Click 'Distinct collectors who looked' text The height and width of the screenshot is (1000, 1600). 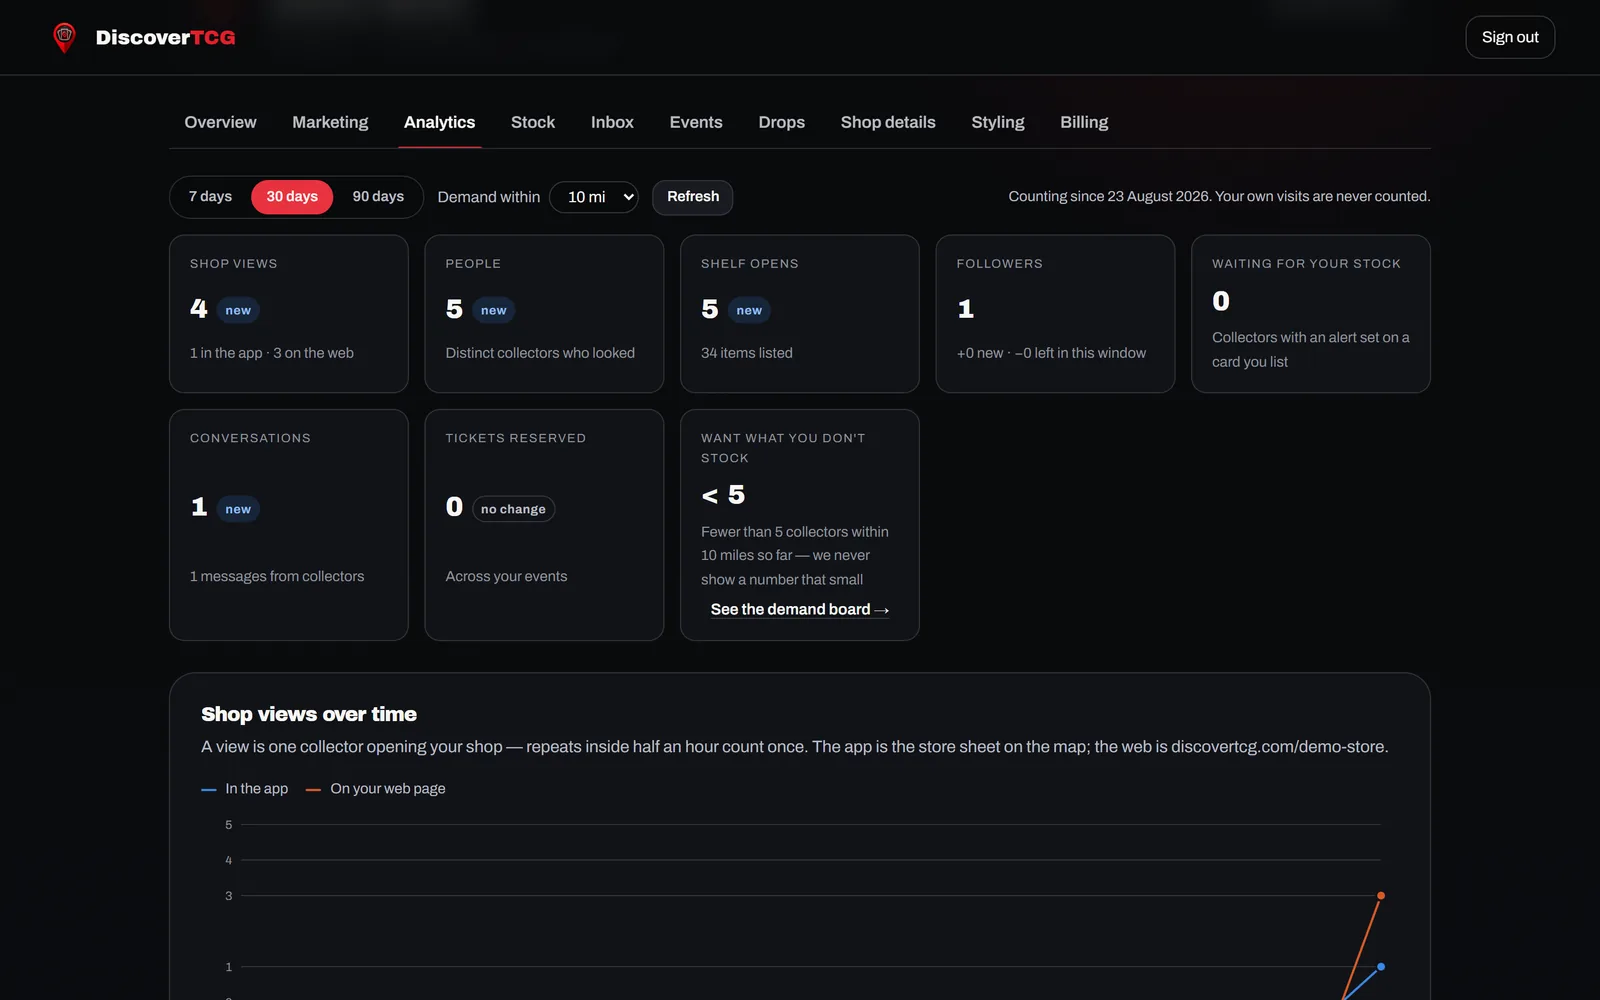(x=540, y=353)
